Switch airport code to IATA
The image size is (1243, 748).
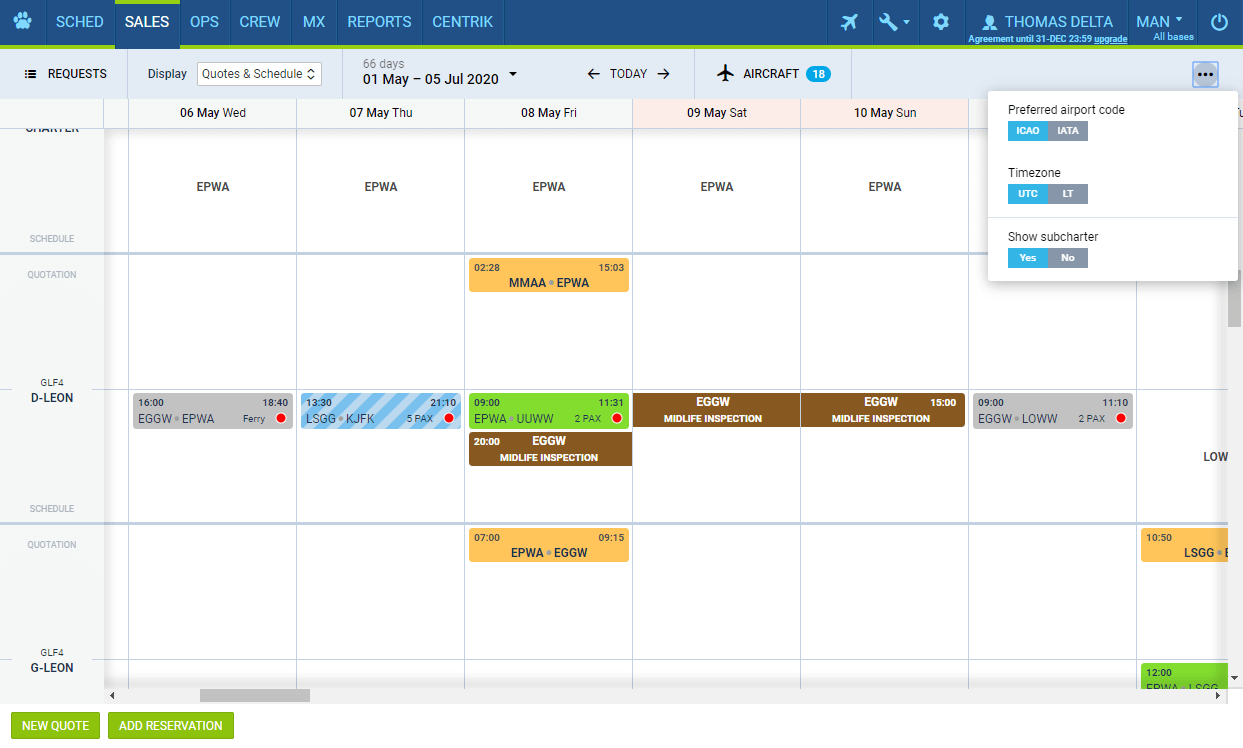pos(1068,131)
